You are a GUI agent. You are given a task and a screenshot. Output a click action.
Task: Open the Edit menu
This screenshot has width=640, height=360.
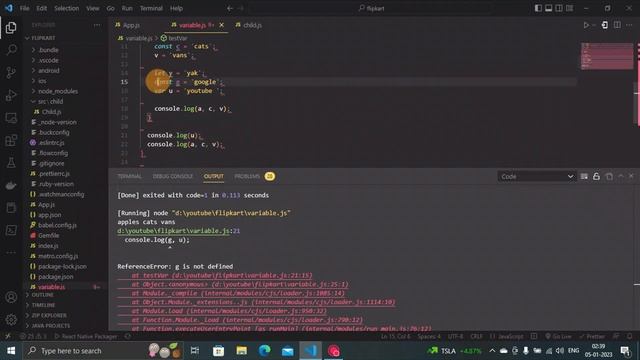[41, 8]
